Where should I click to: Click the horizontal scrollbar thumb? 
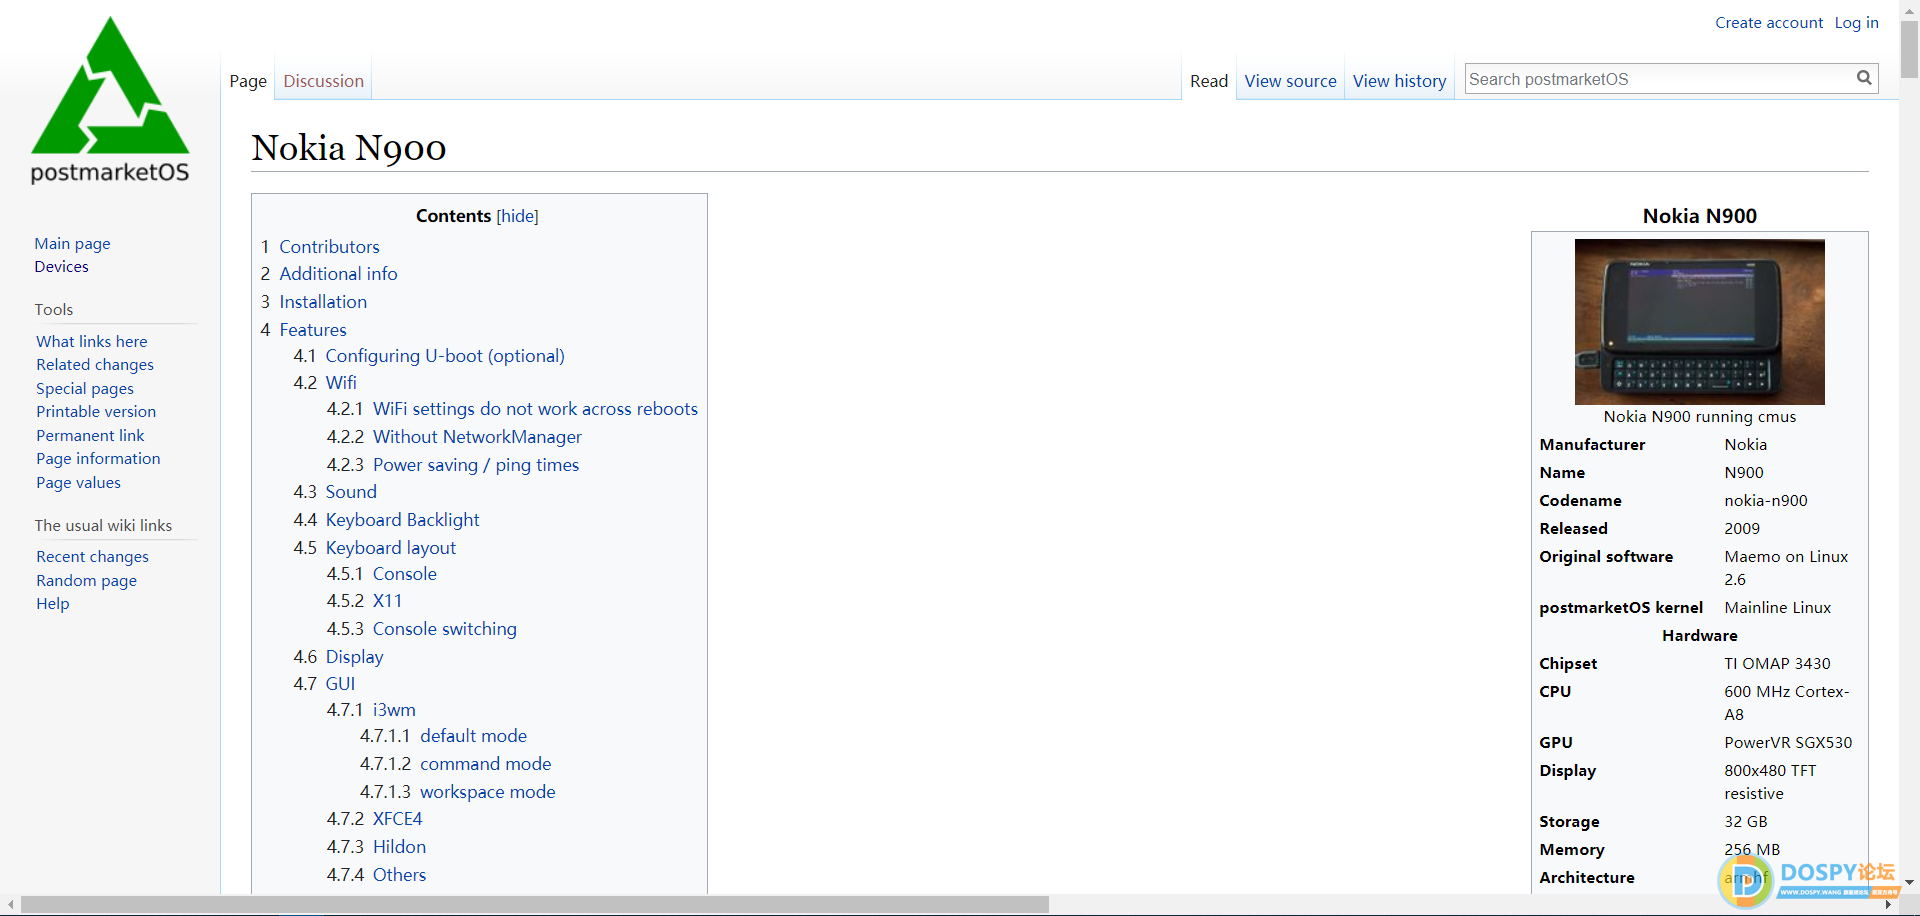(534, 905)
